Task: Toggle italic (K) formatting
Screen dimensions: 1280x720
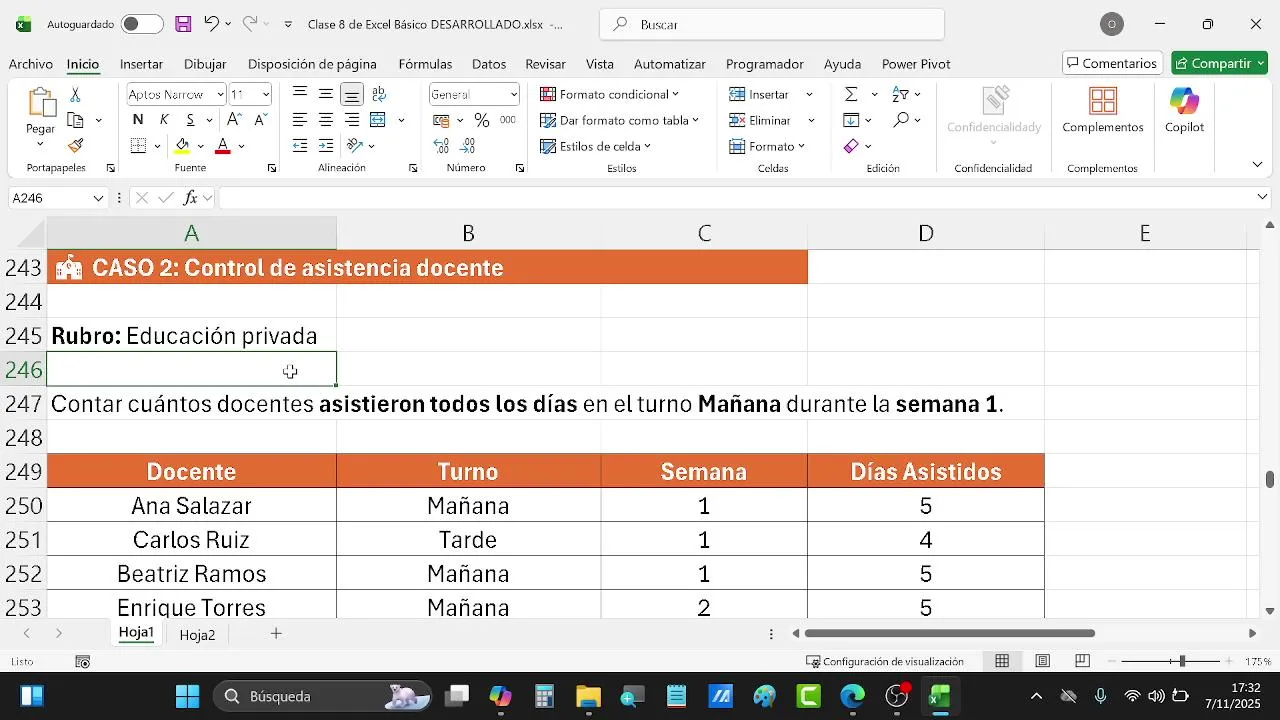Action: (x=164, y=120)
